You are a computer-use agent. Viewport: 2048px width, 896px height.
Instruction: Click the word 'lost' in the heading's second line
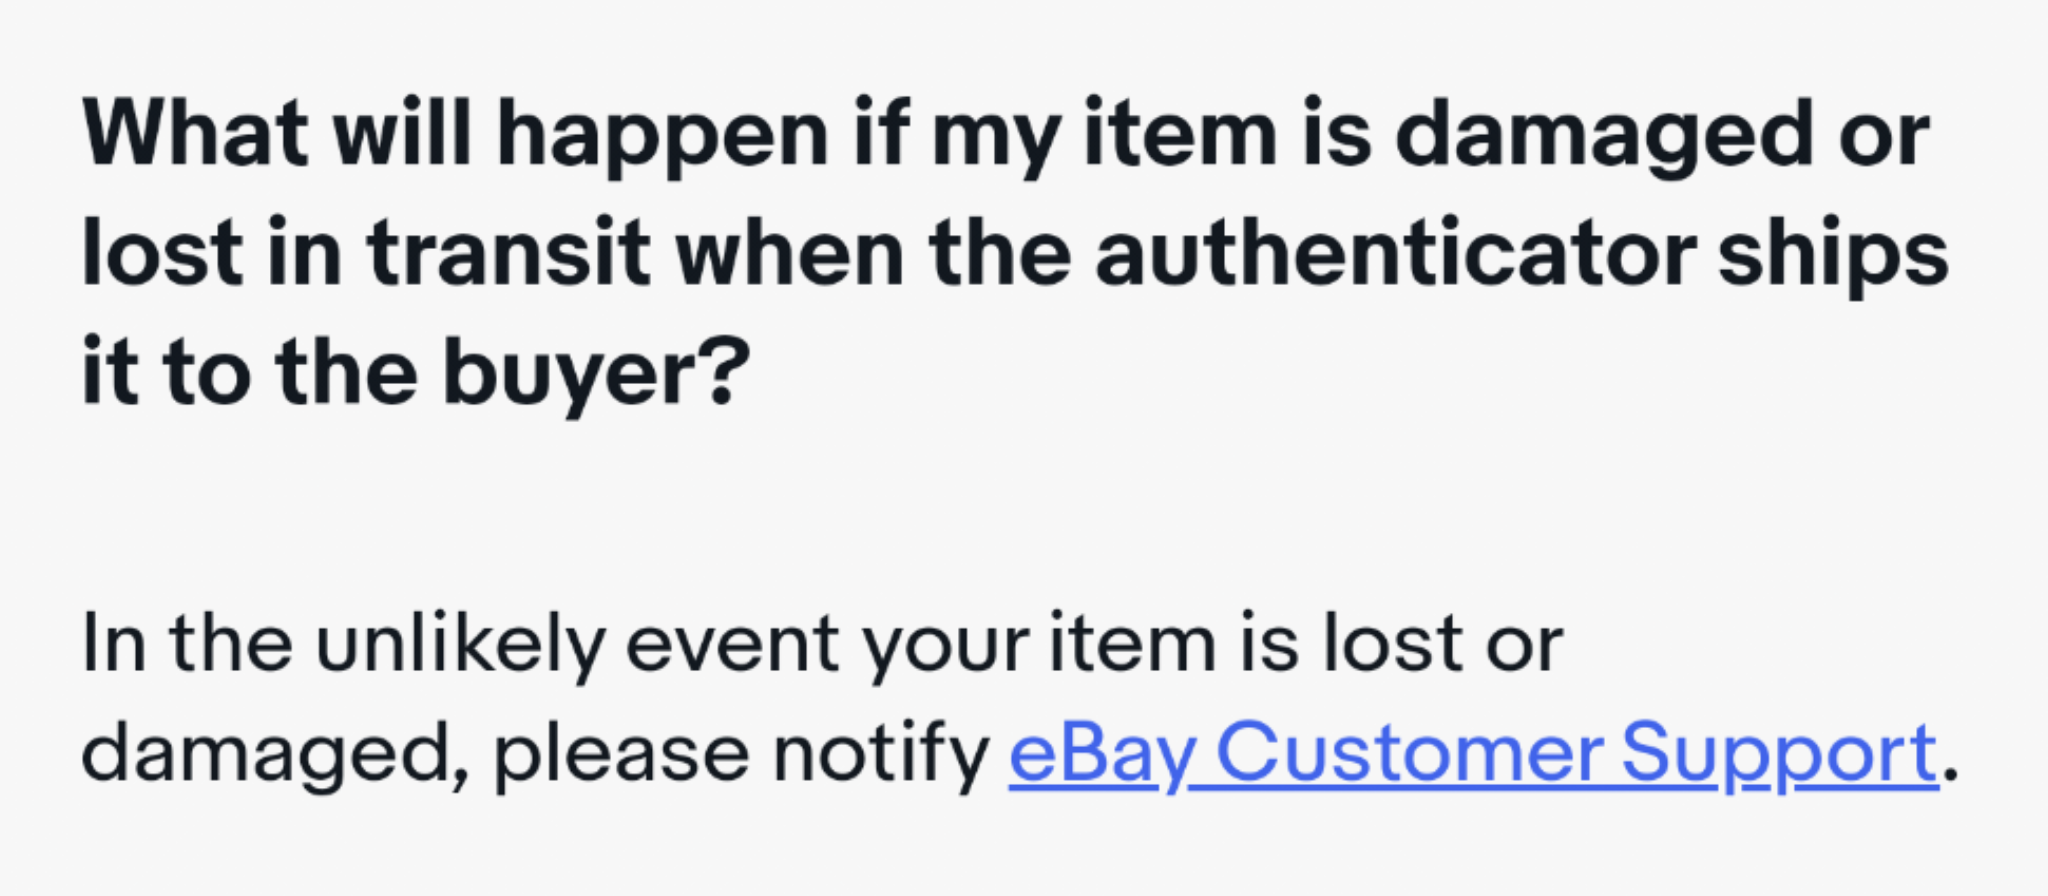click(162, 254)
